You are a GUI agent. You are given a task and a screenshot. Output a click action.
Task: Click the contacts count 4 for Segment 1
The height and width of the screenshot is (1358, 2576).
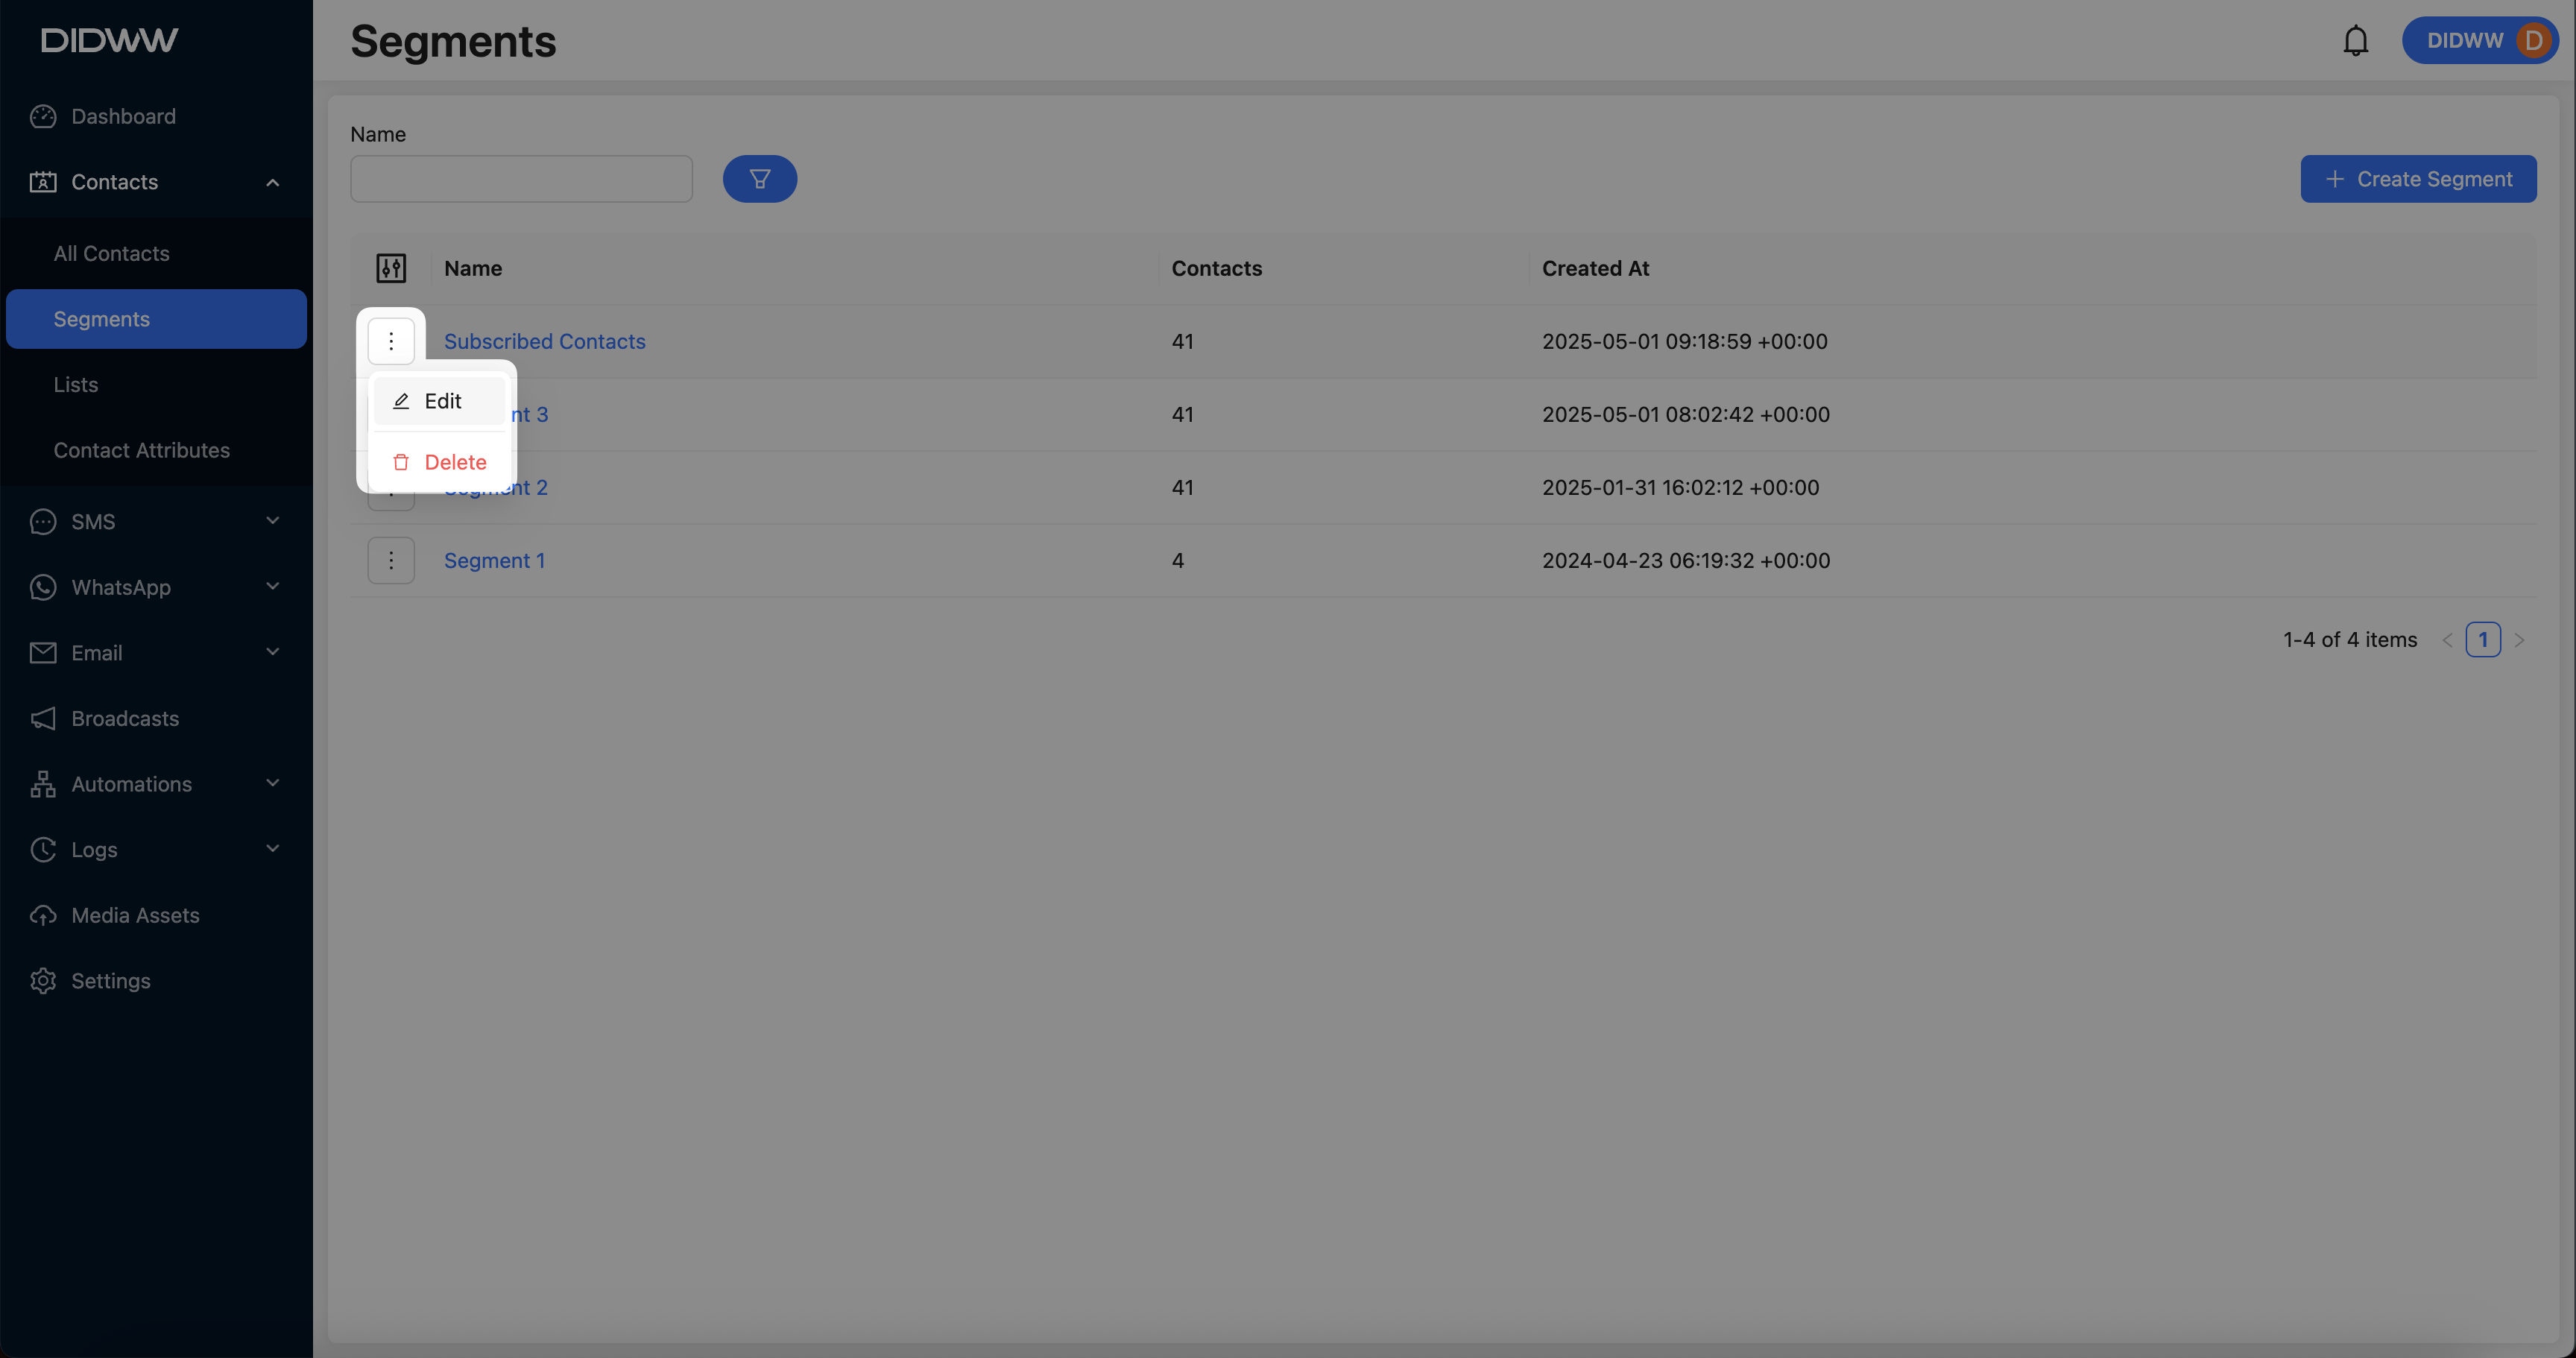[x=1178, y=560]
